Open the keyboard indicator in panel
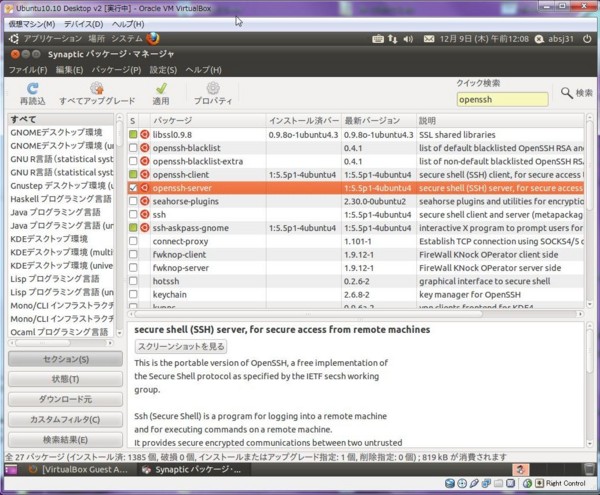 point(378,39)
